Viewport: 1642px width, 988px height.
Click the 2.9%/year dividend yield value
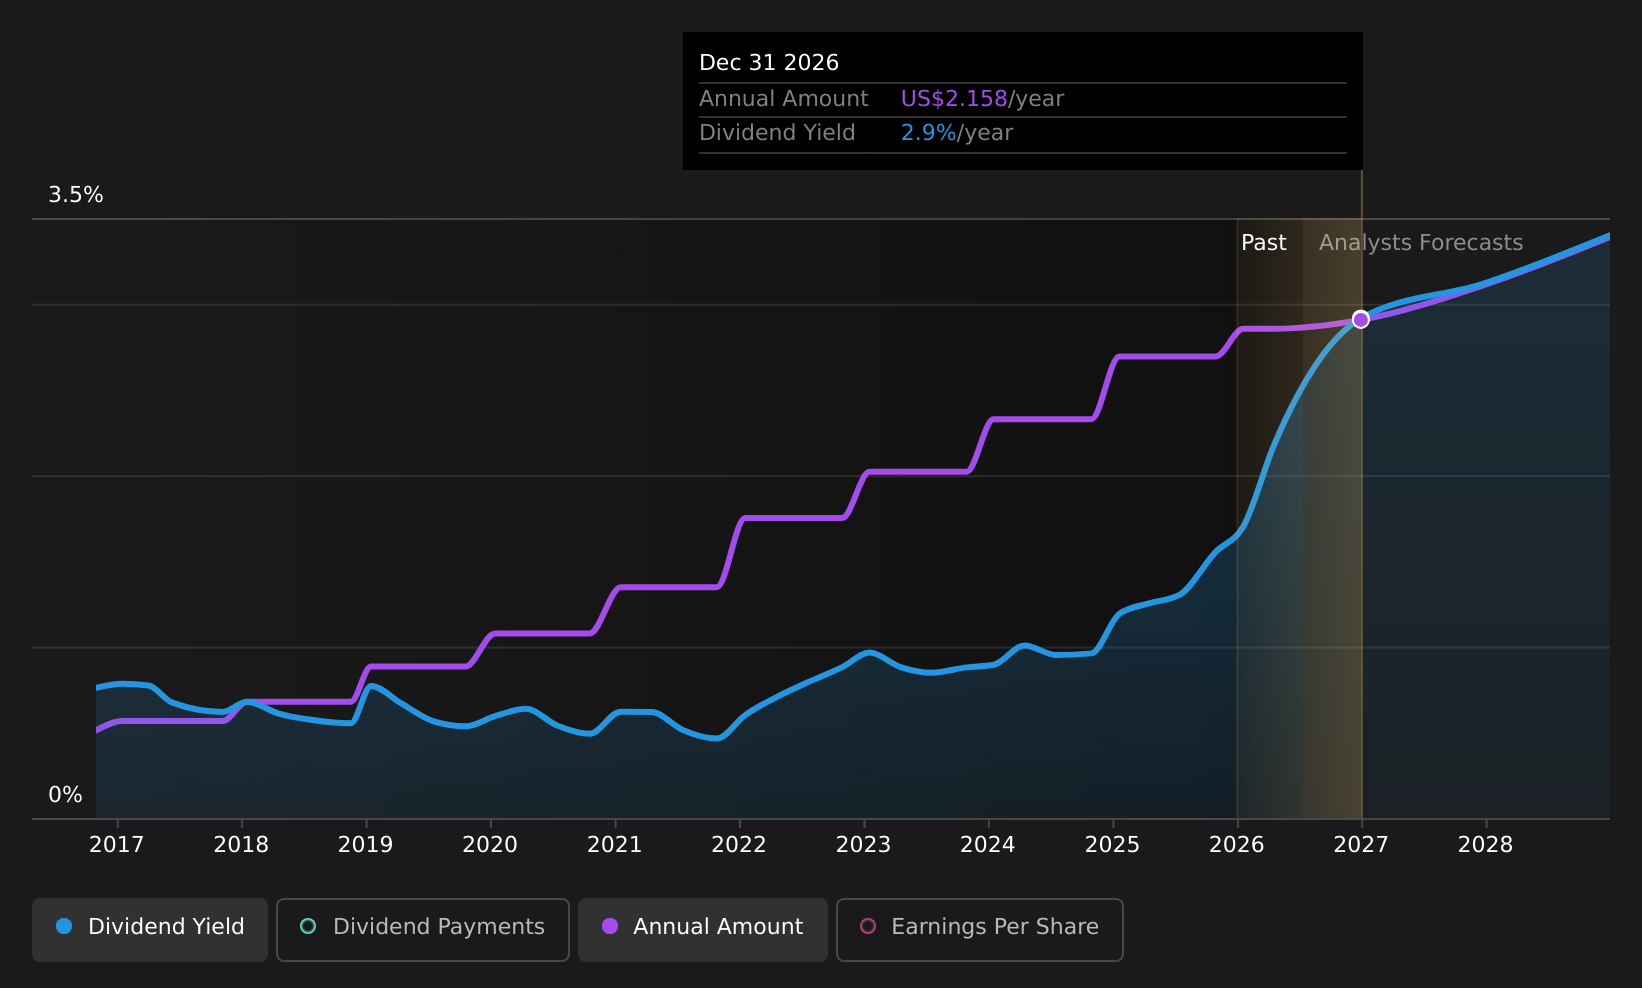coord(957,133)
